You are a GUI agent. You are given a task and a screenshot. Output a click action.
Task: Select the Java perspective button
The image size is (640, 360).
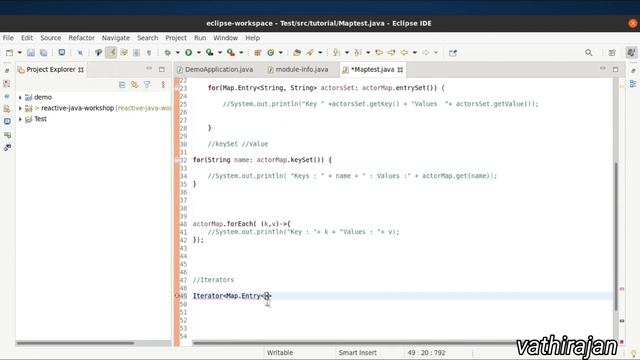631,52
